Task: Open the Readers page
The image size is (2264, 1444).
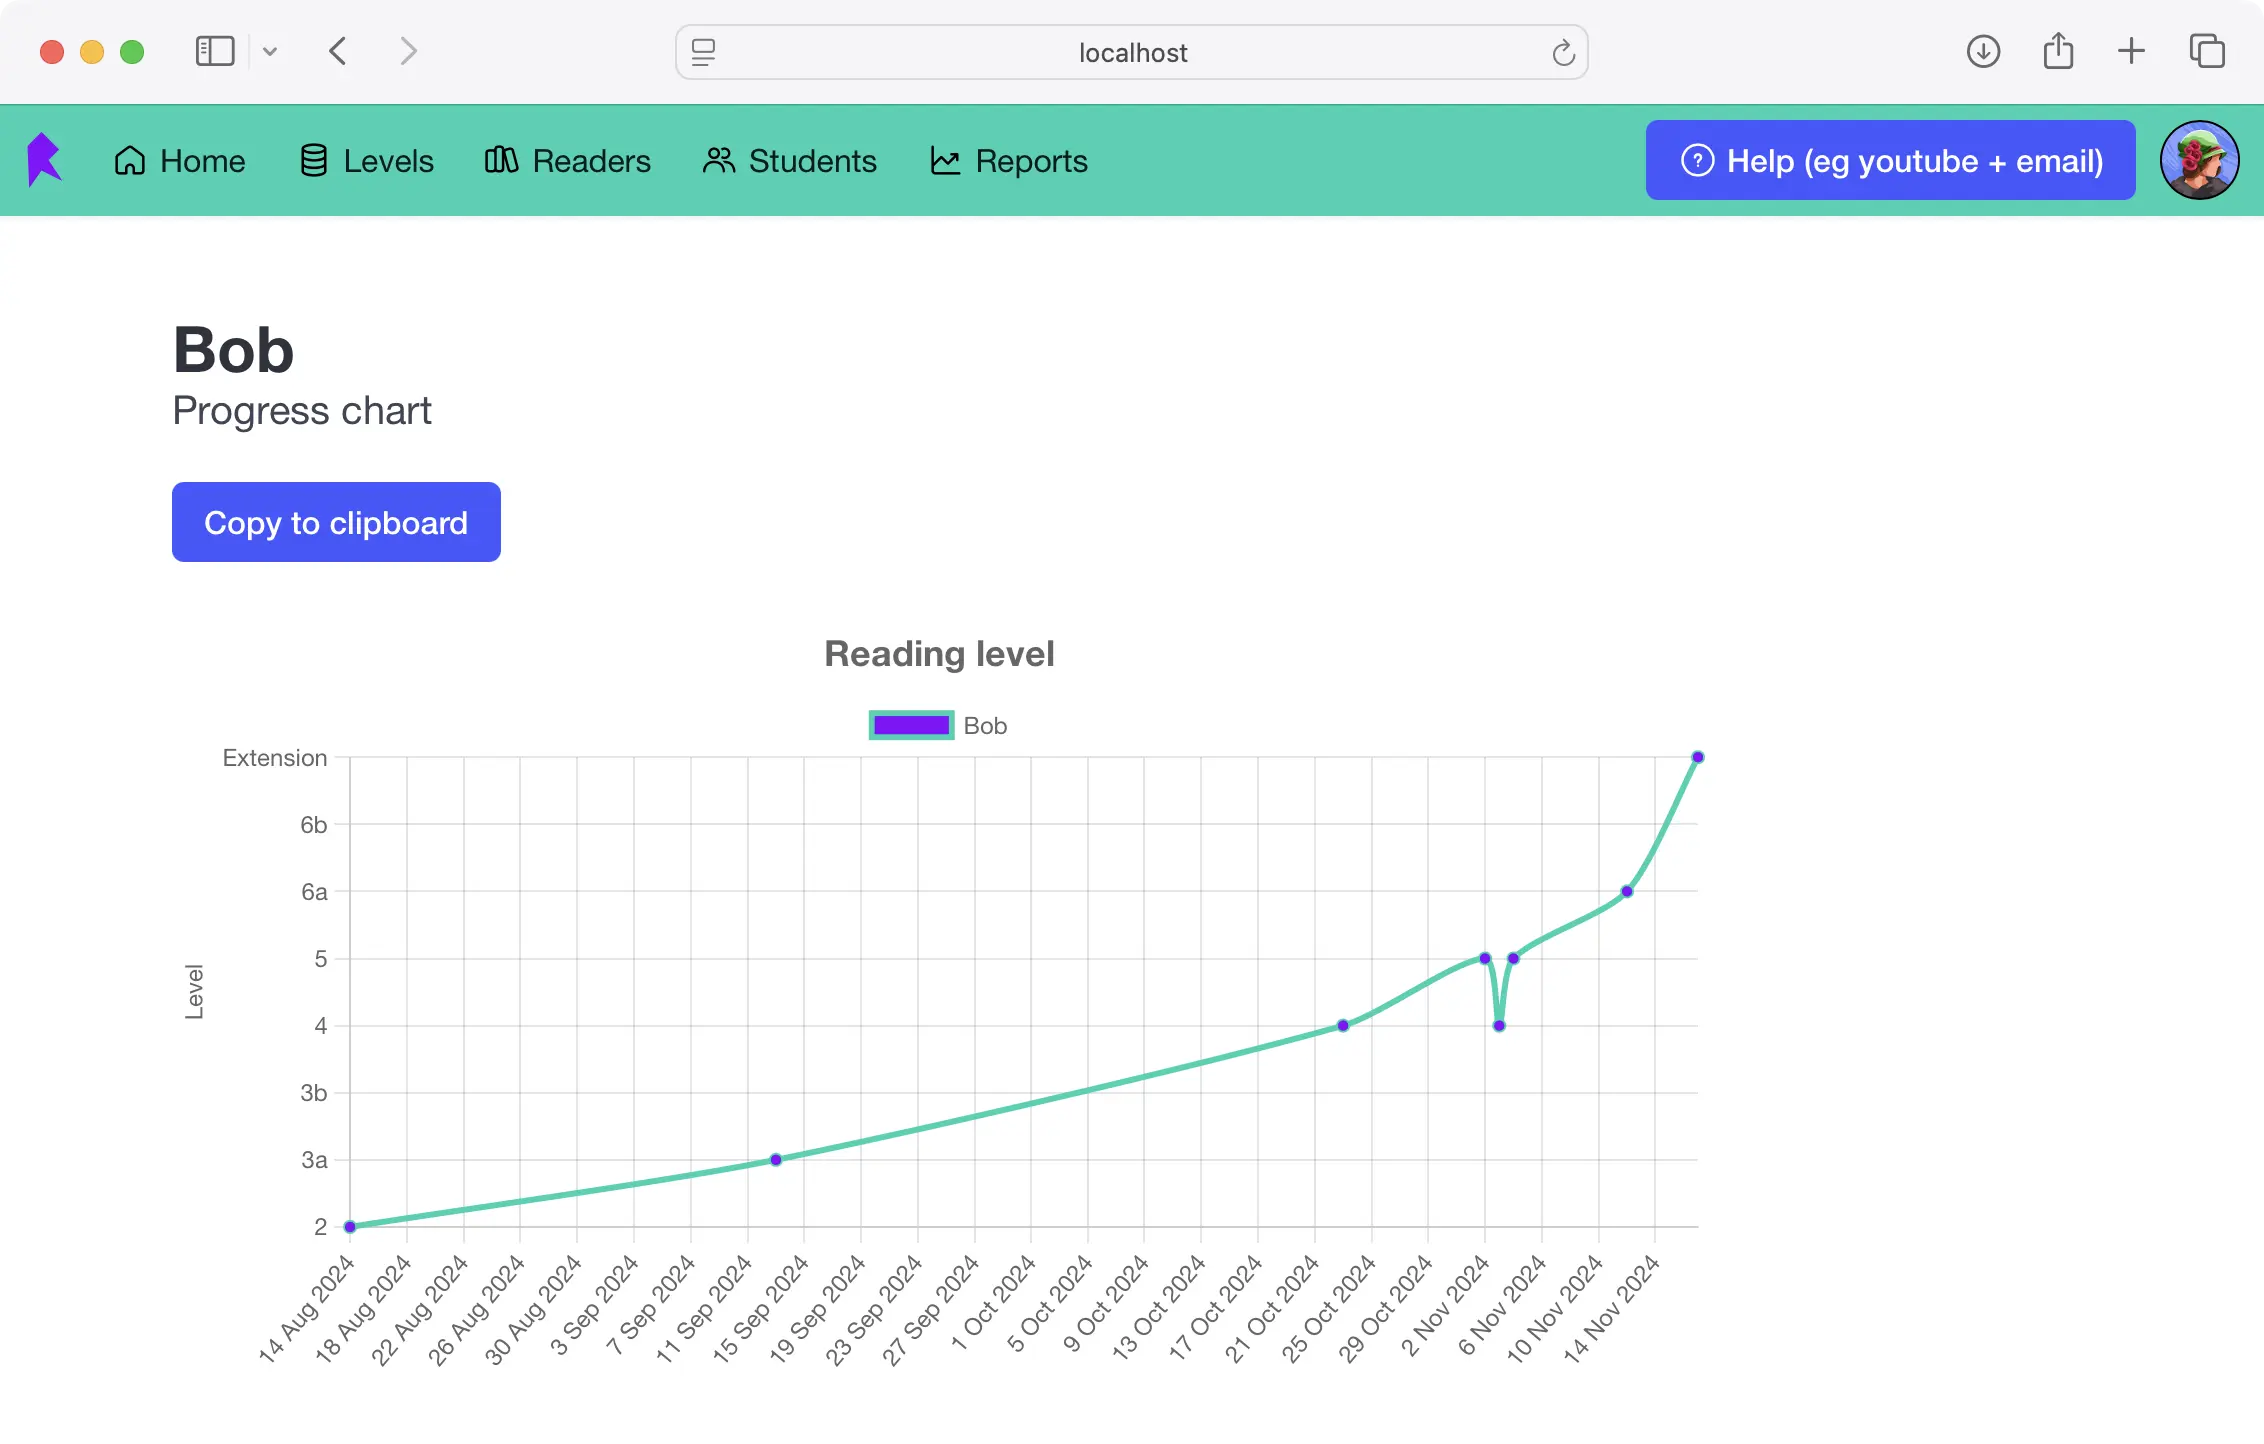Action: tap(567, 161)
